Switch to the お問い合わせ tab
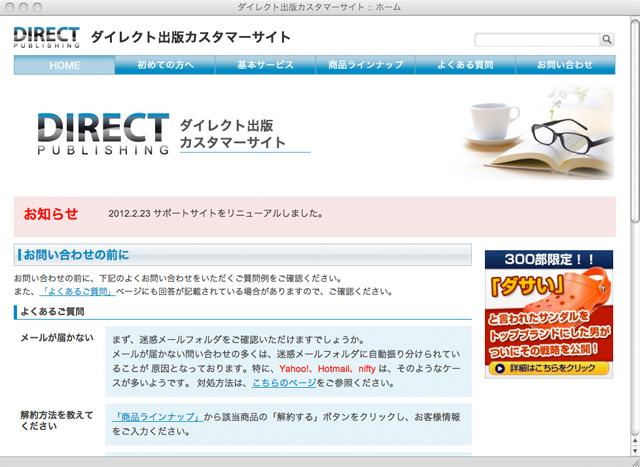This screenshot has width=640, height=467. tap(565, 65)
